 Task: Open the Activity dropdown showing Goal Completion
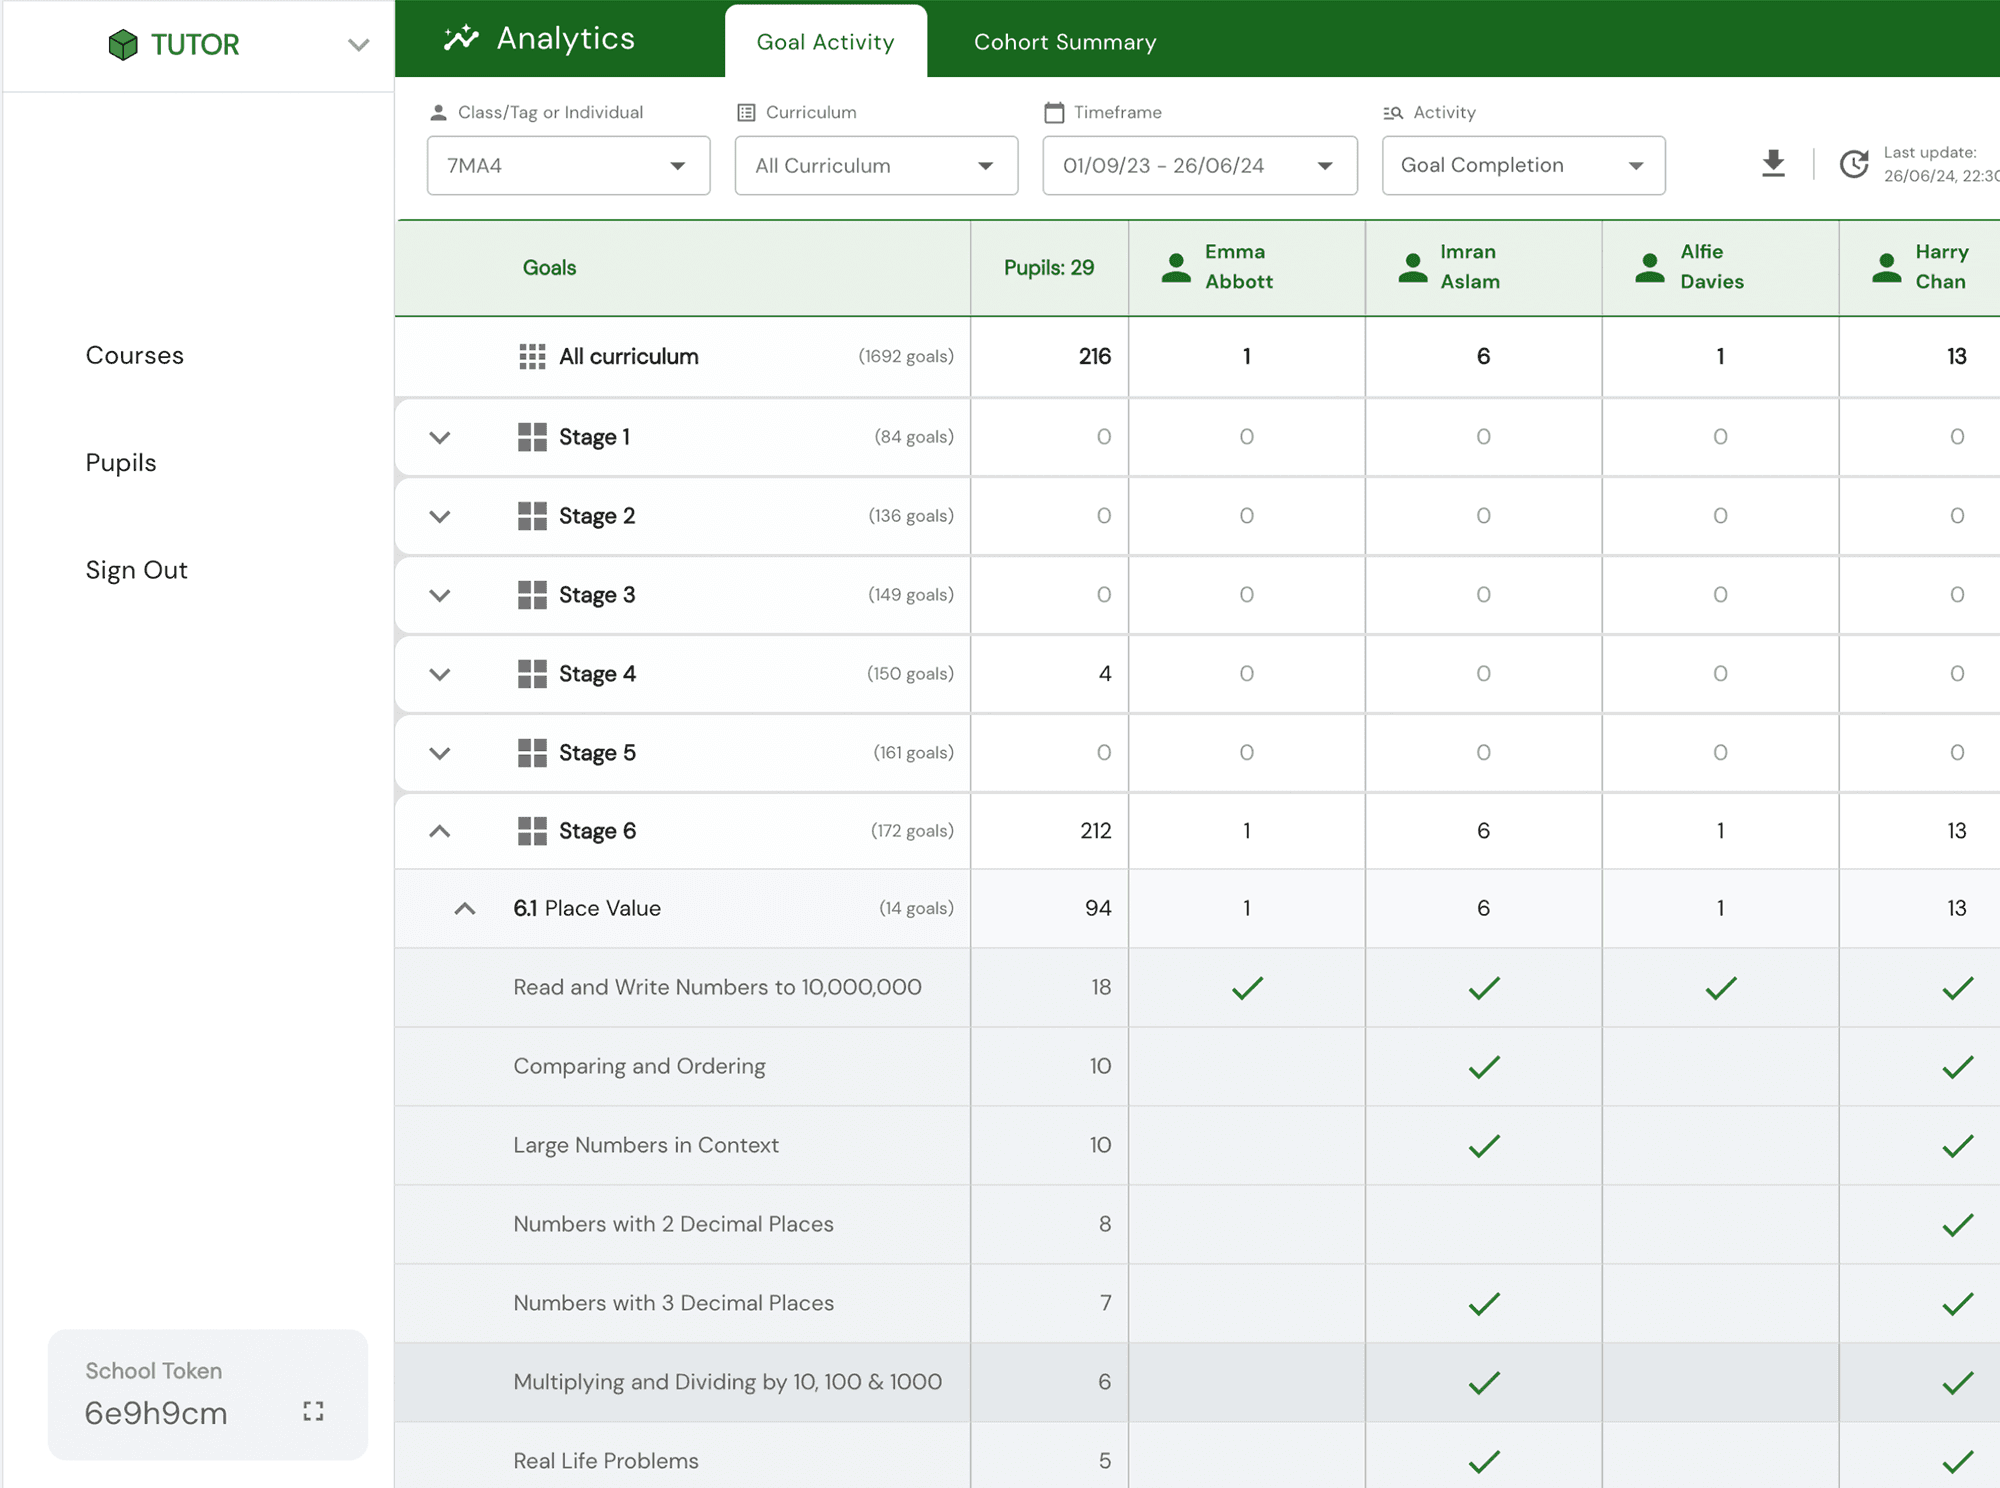pos(1522,166)
